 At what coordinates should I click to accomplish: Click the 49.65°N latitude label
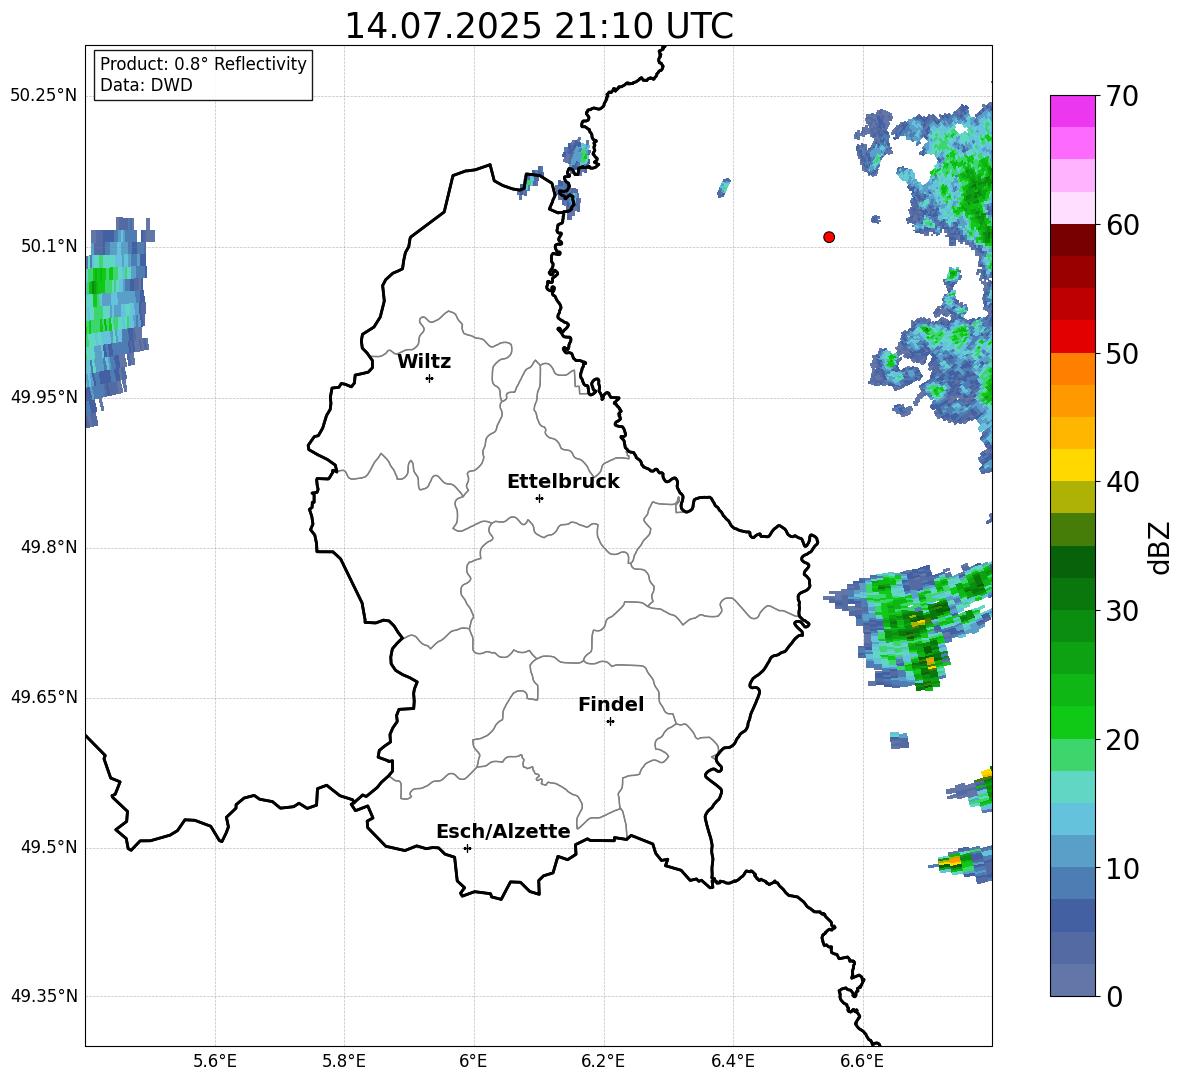pyautogui.click(x=44, y=696)
